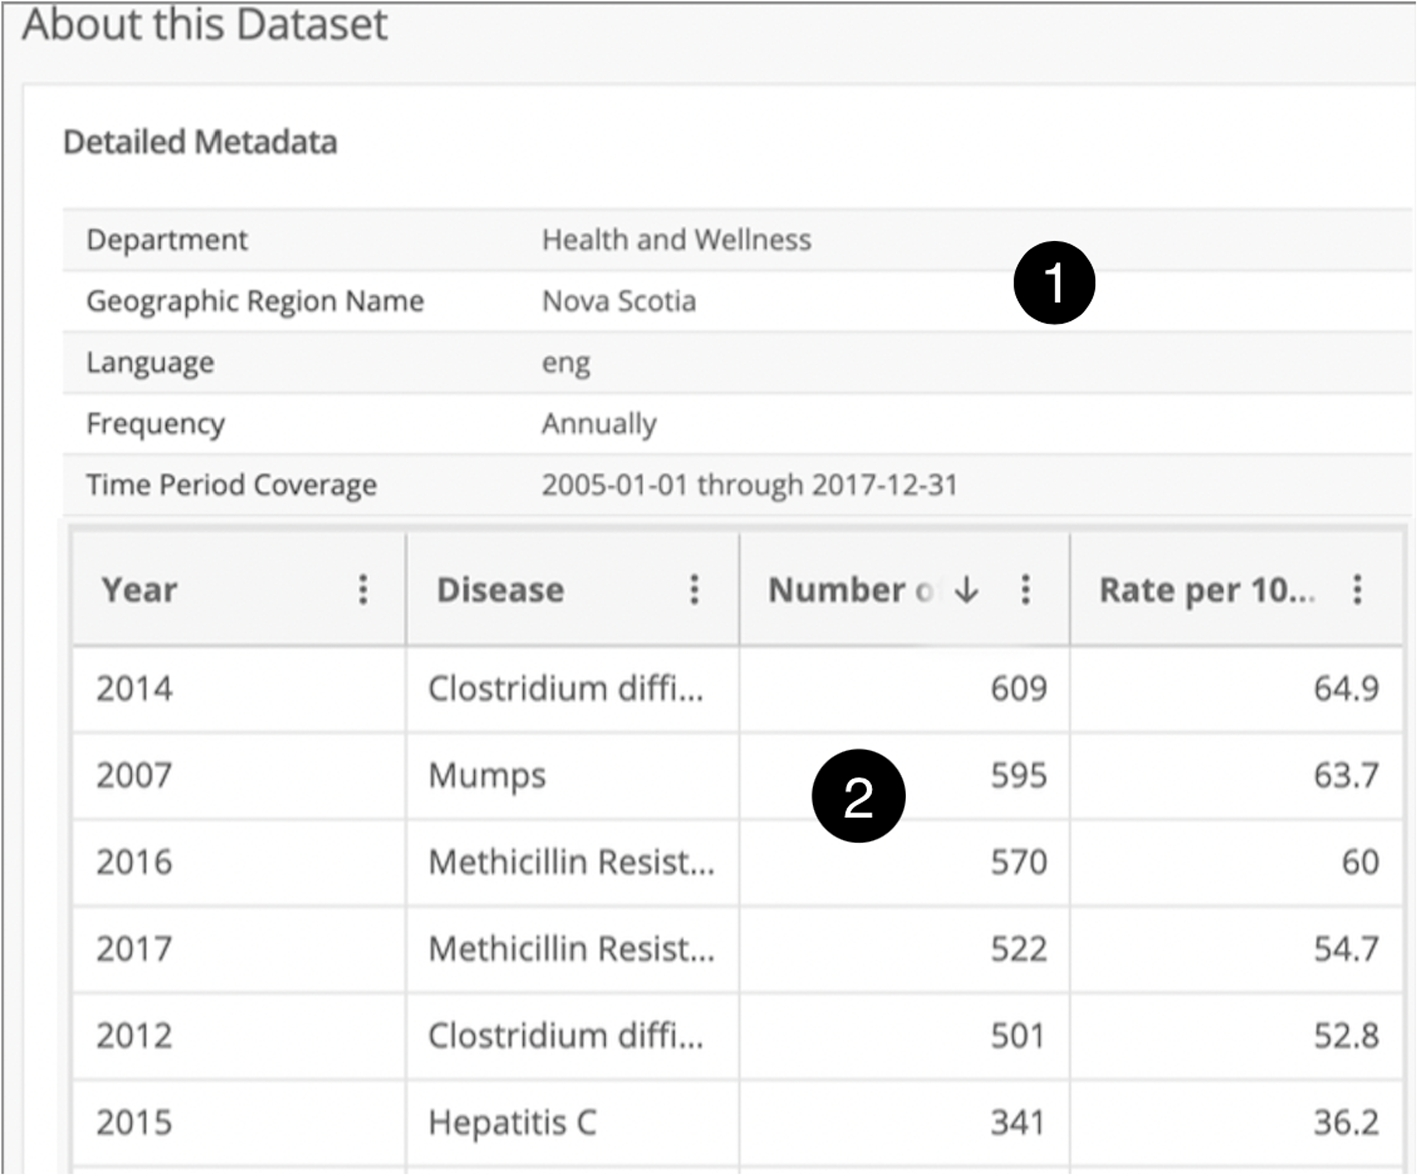Select the 52.8 rate cell
Viewport: 1418px width, 1176px height.
1236,1036
